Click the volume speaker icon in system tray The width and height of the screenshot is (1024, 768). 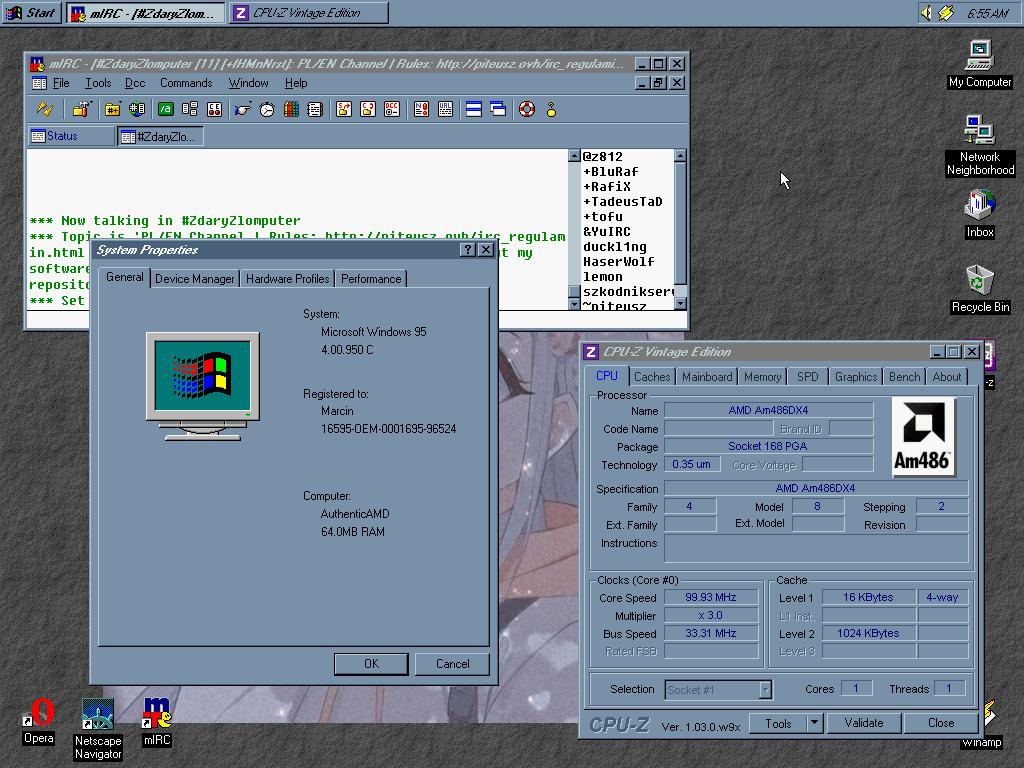tap(925, 12)
